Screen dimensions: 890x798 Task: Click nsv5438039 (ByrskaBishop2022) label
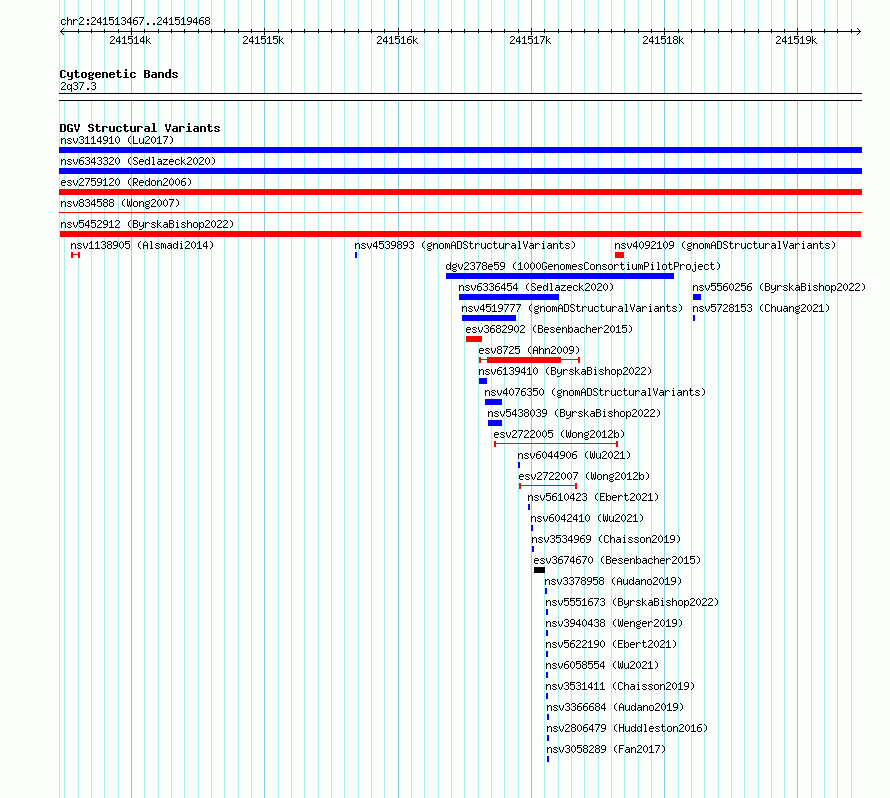(574, 413)
